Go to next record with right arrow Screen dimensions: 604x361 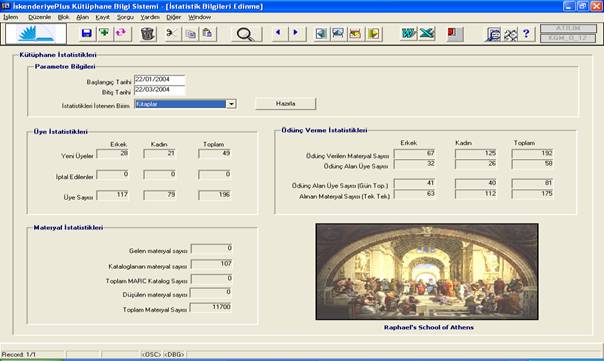[x=296, y=34]
